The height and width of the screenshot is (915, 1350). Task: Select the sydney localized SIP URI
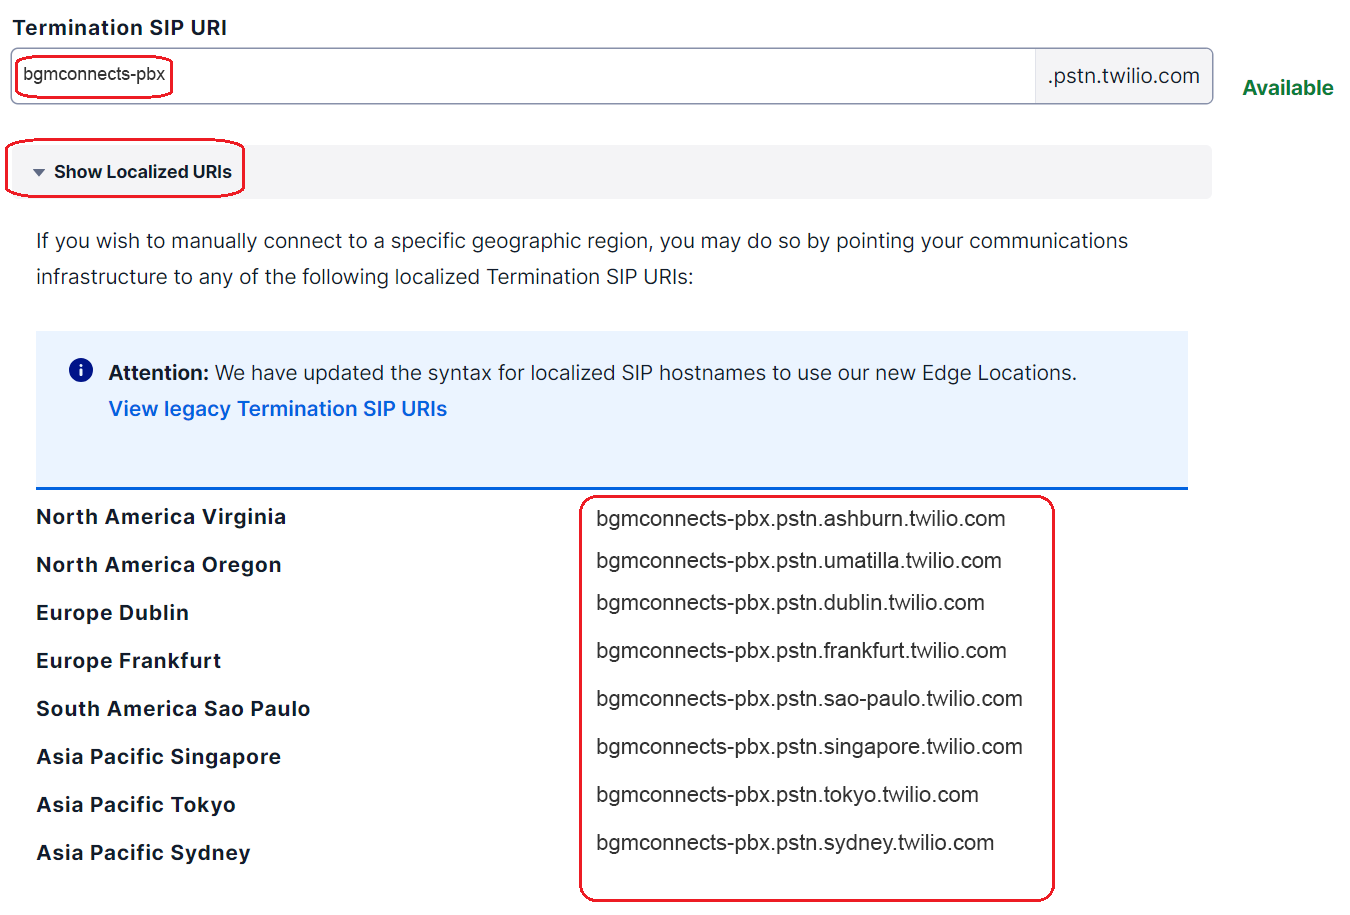795,843
